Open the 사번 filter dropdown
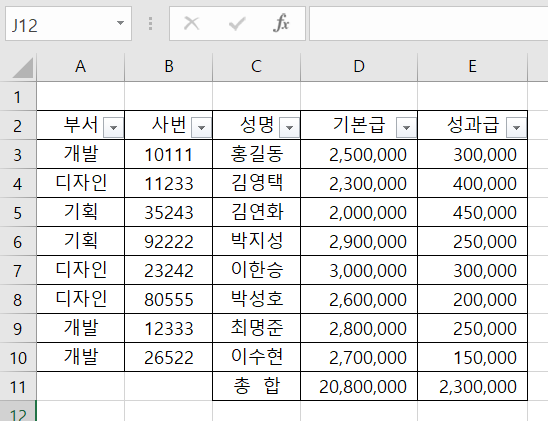548x421 pixels. point(201,128)
